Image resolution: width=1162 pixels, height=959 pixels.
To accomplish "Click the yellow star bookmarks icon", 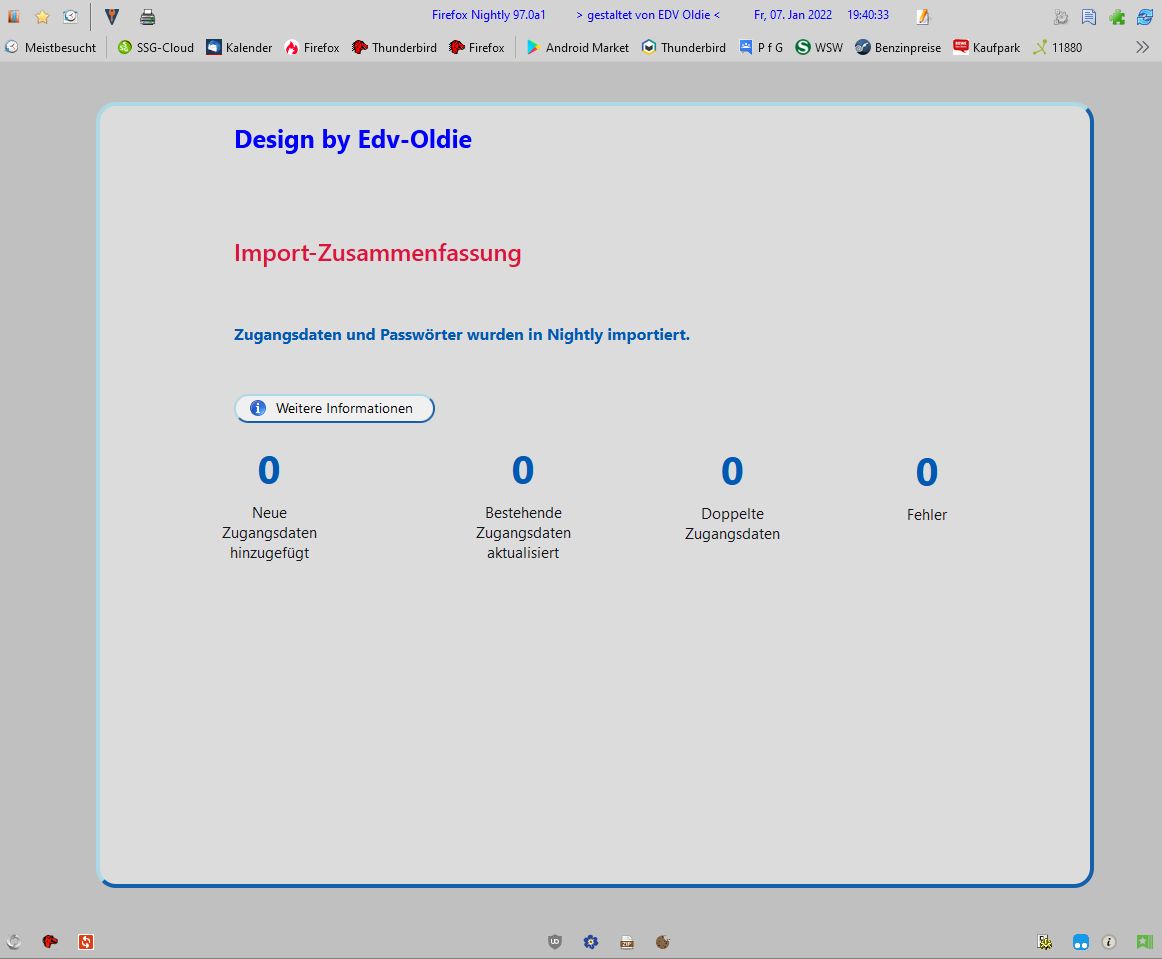I will (x=42, y=16).
